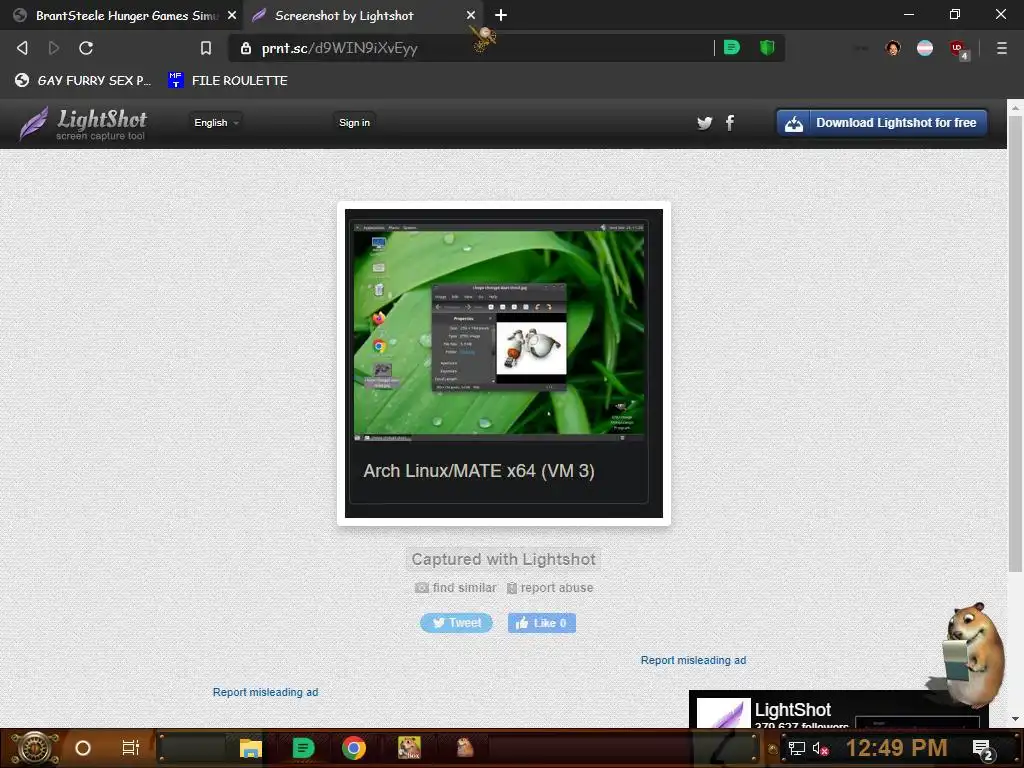The image size is (1024, 768).
Task: Click Download Lightshot for free button
Action: point(882,123)
